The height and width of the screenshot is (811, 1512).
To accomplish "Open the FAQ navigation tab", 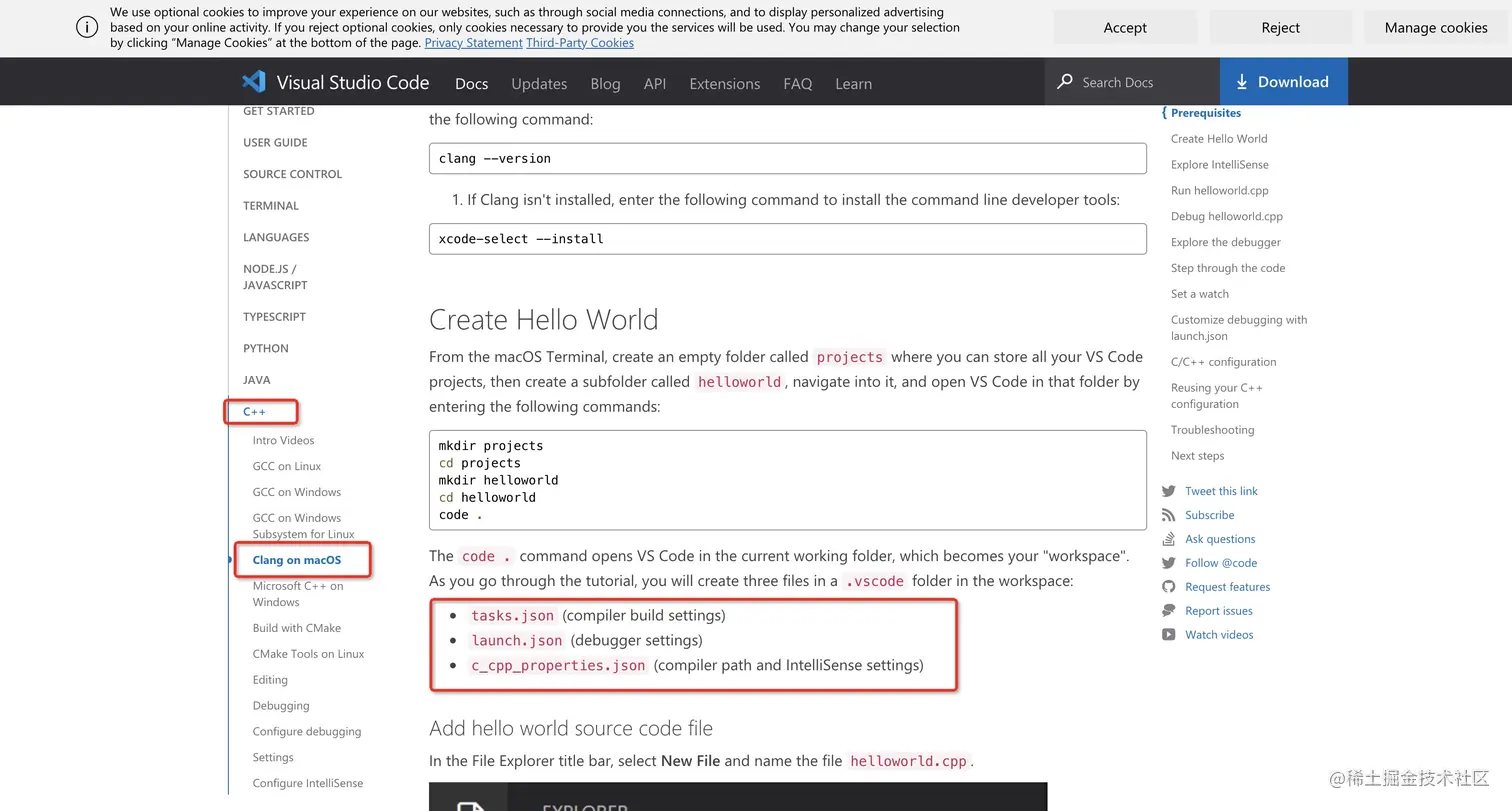I will (798, 83).
